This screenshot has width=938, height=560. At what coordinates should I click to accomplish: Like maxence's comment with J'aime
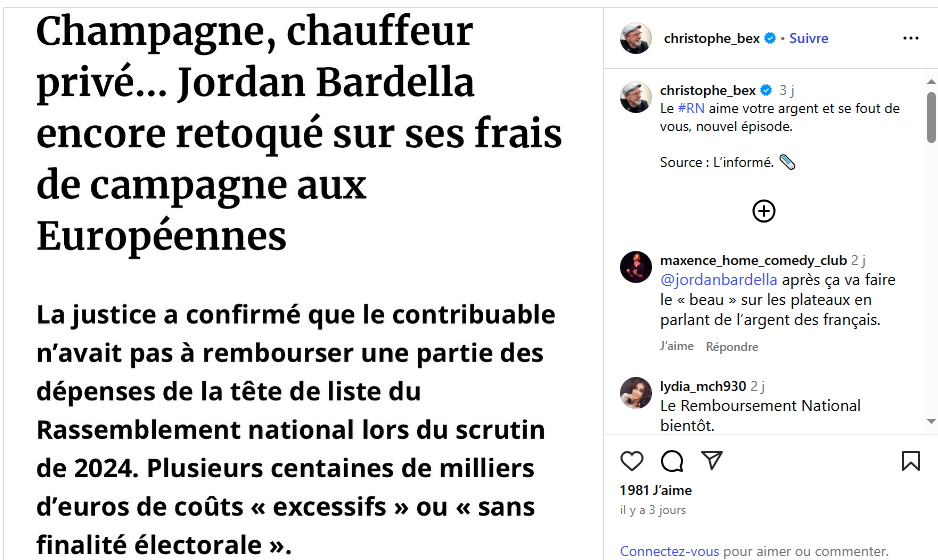676,346
